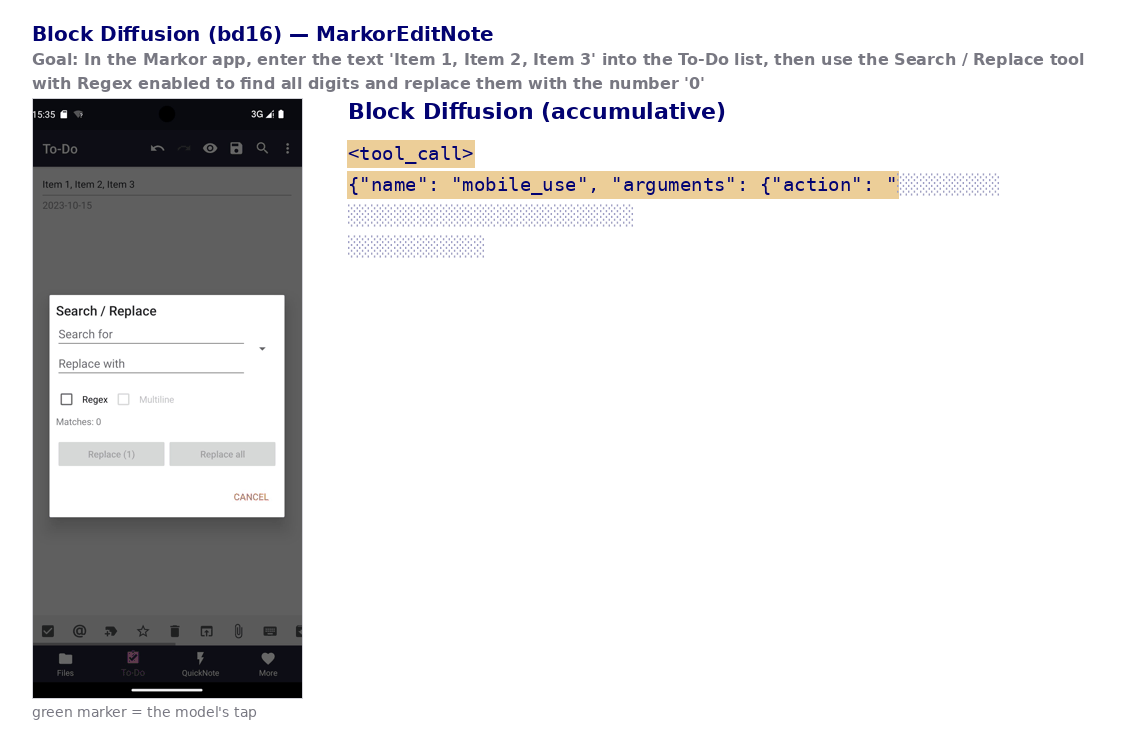Open the three-dot overflow menu

[x=288, y=148]
